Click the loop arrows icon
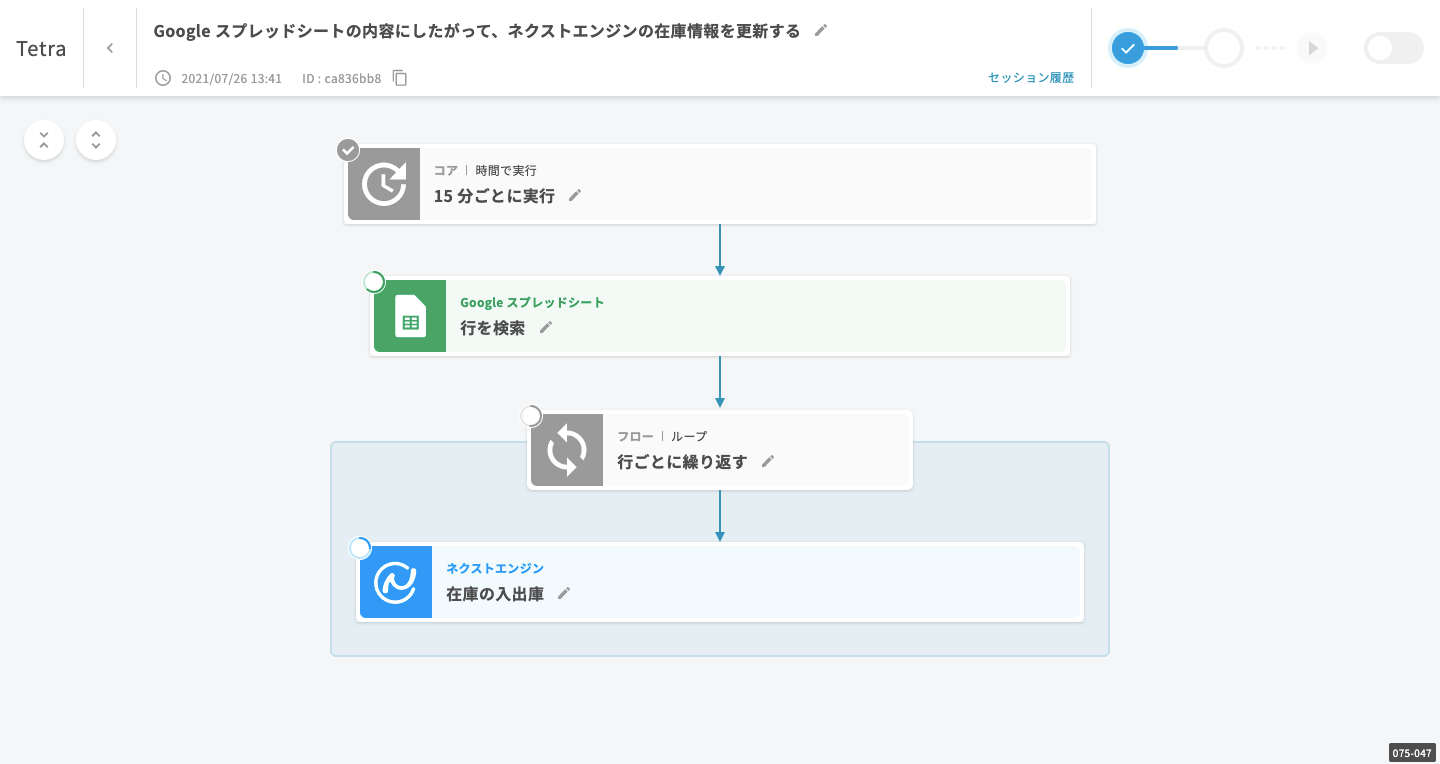Viewport: 1440px width, 764px height. 567,450
